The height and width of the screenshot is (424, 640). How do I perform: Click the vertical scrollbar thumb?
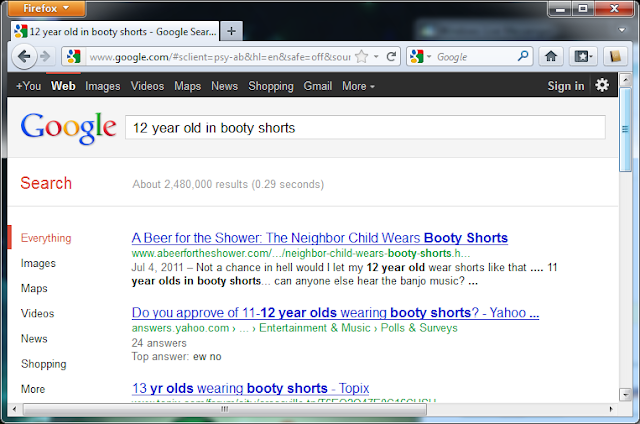click(x=625, y=129)
